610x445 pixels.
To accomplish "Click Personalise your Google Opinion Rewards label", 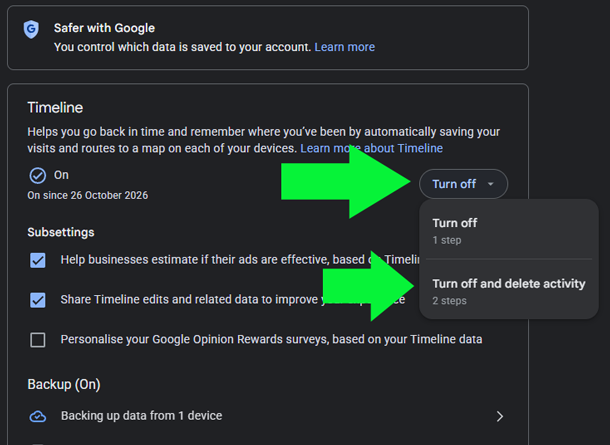I will [x=271, y=340].
